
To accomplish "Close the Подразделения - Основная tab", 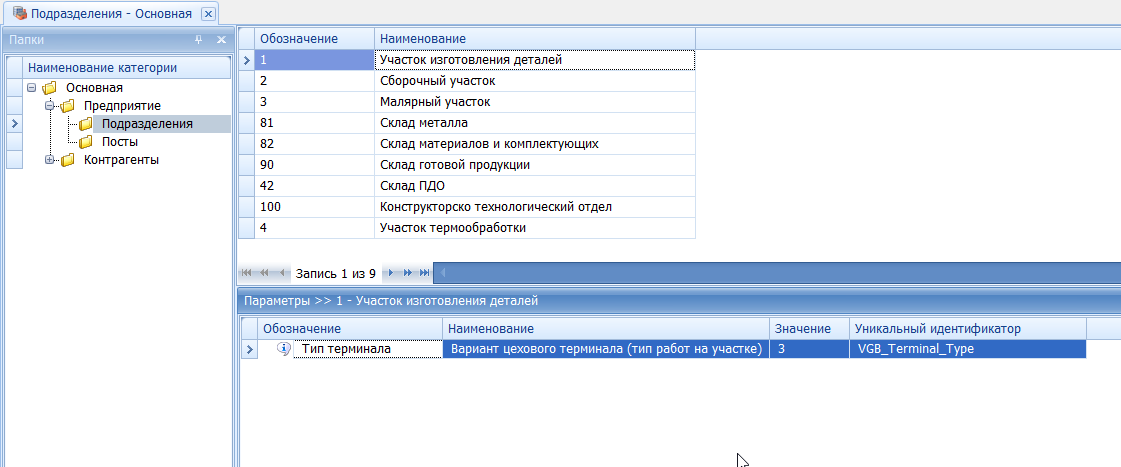I will tap(208, 13).
